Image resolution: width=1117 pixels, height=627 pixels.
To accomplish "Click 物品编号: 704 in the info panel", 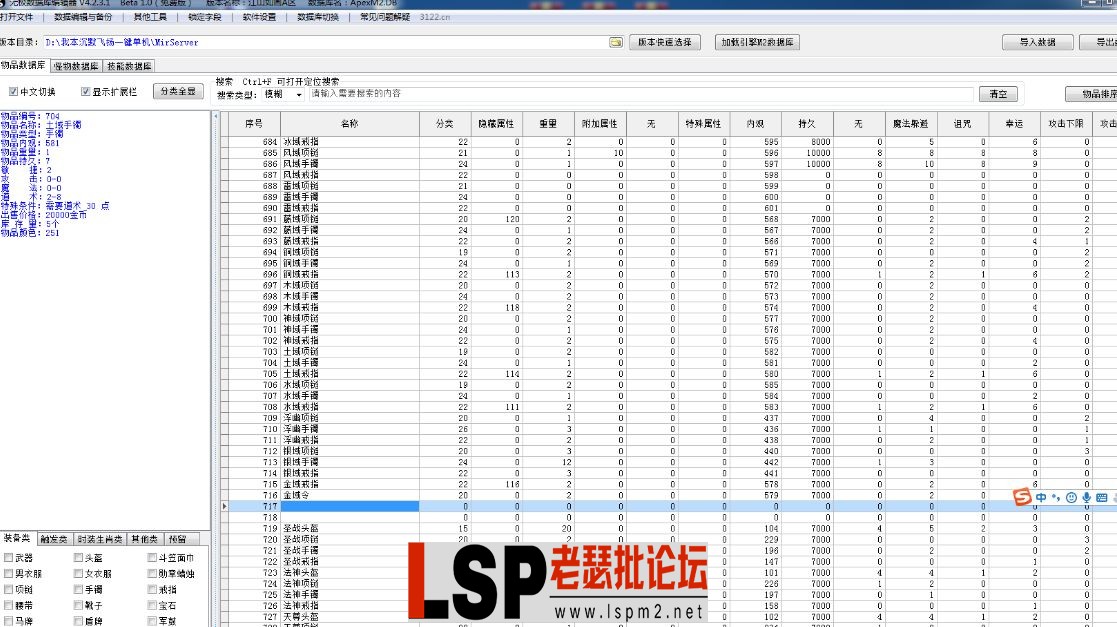I will 30,116.
